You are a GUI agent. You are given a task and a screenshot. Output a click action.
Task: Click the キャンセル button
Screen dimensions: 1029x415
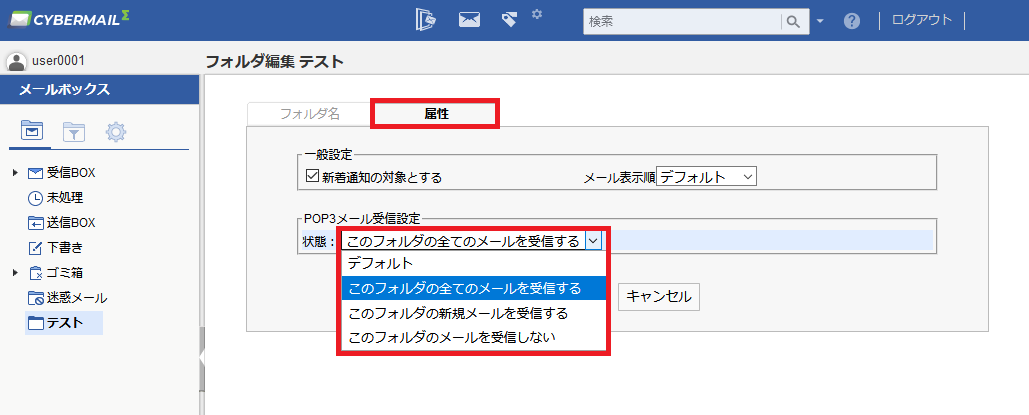coord(659,297)
